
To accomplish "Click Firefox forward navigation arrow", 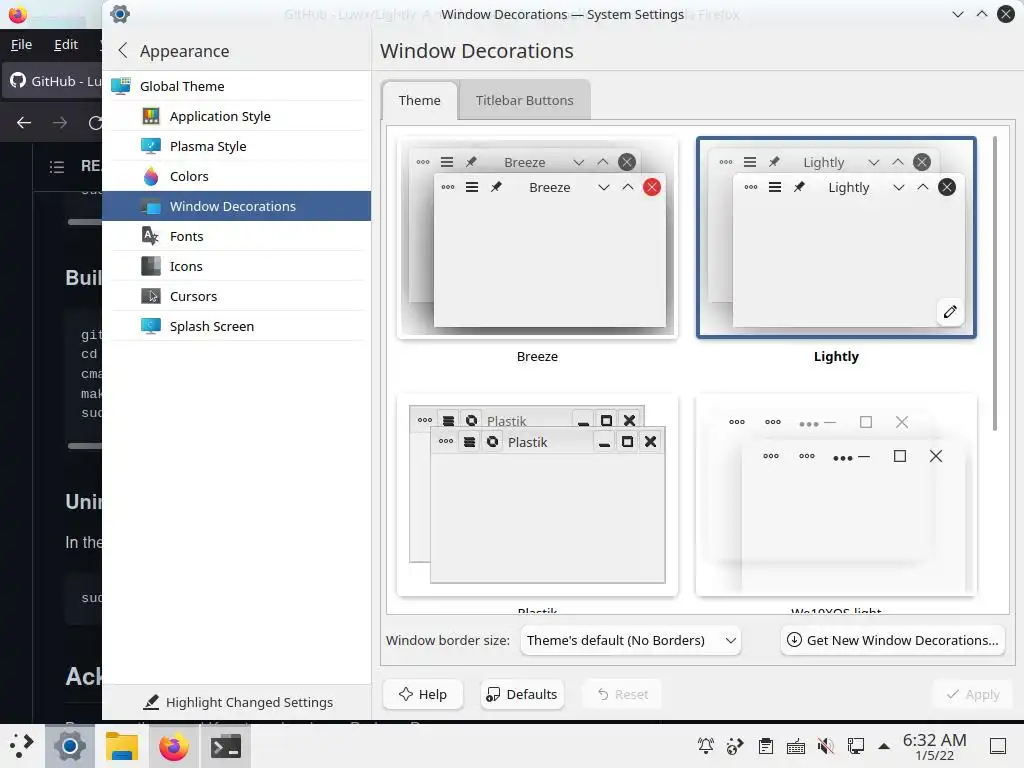I will (x=59, y=123).
